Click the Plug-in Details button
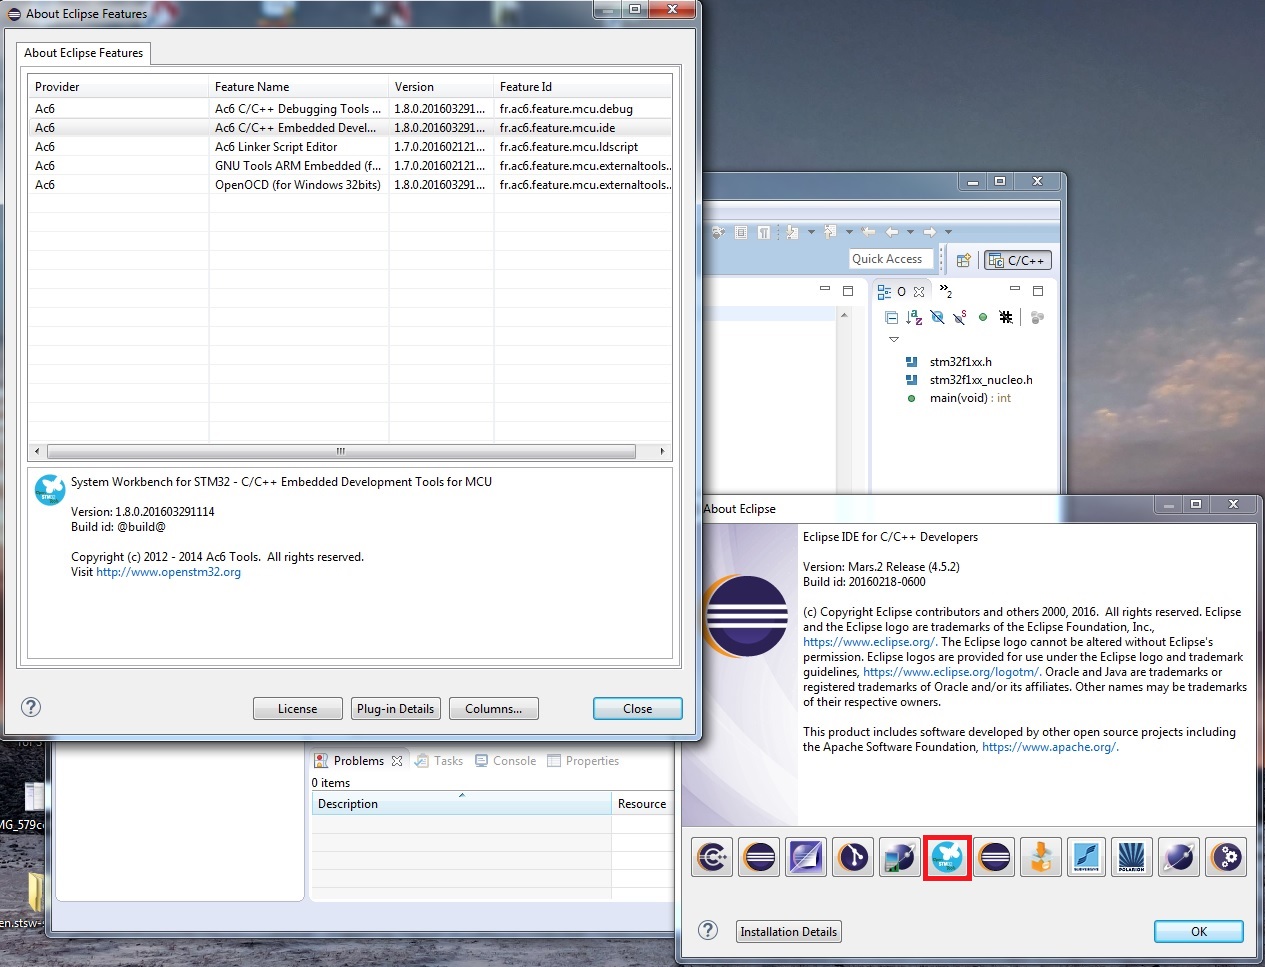1265x967 pixels. (395, 709)
